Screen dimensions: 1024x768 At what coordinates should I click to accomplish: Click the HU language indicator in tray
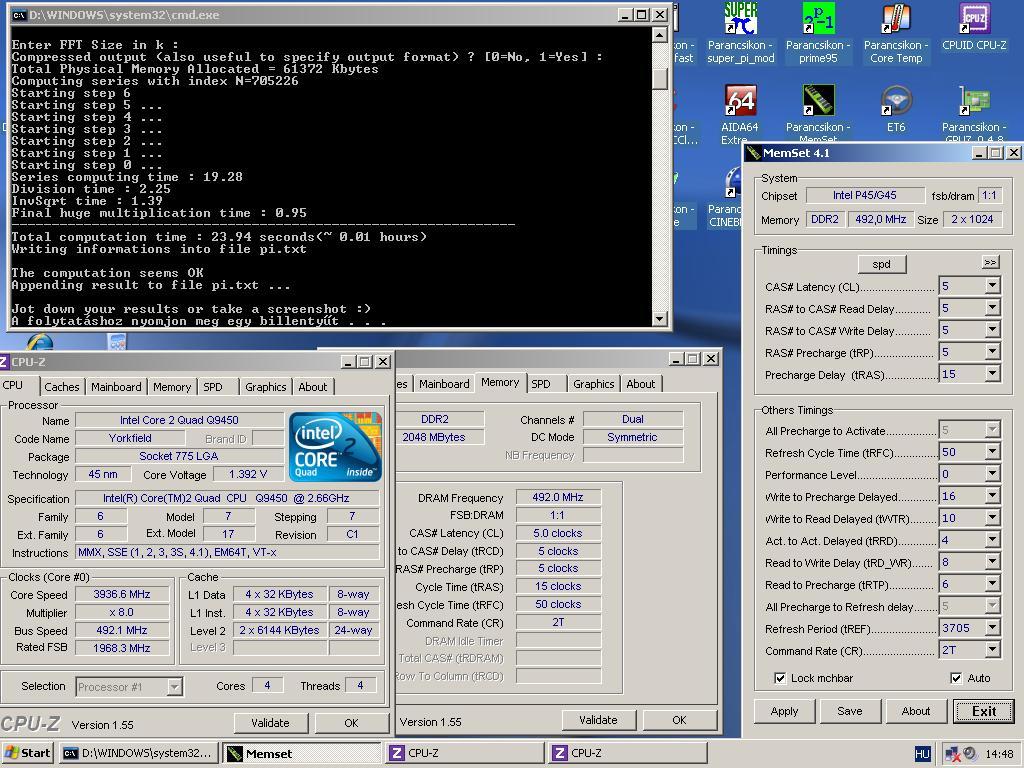[922, 754]
